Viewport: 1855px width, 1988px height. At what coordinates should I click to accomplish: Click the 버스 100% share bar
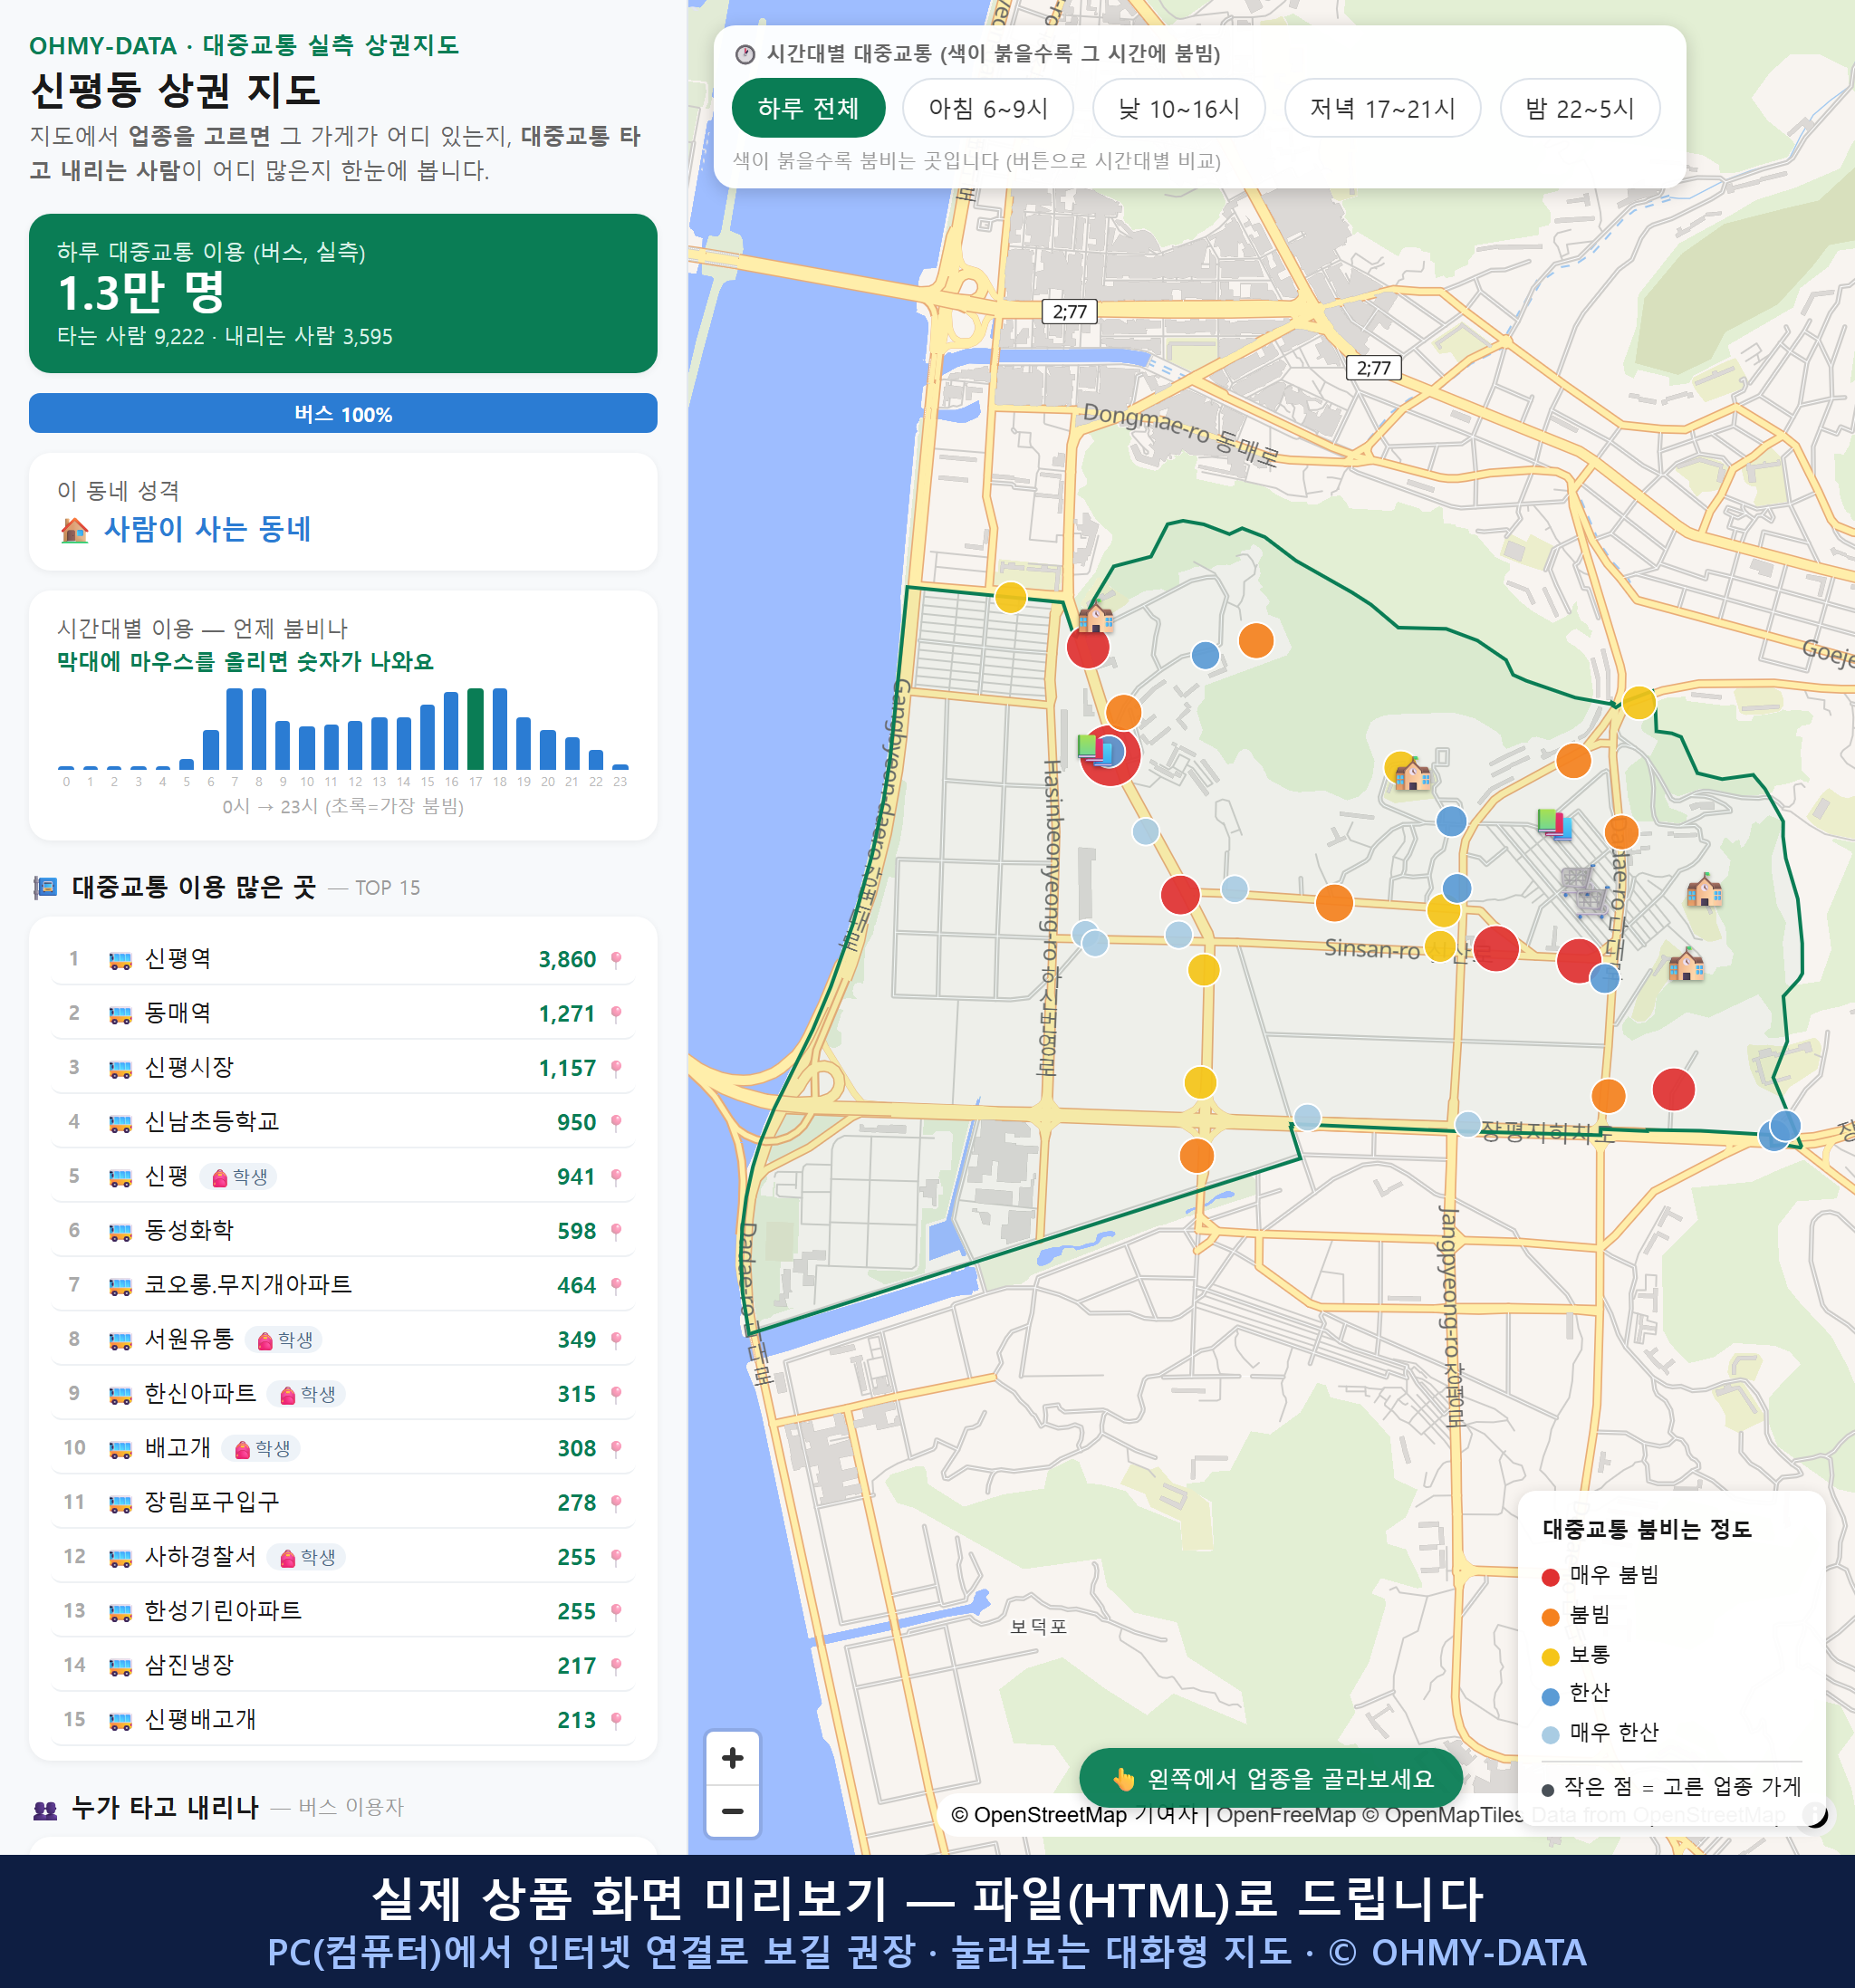point(343,413)
